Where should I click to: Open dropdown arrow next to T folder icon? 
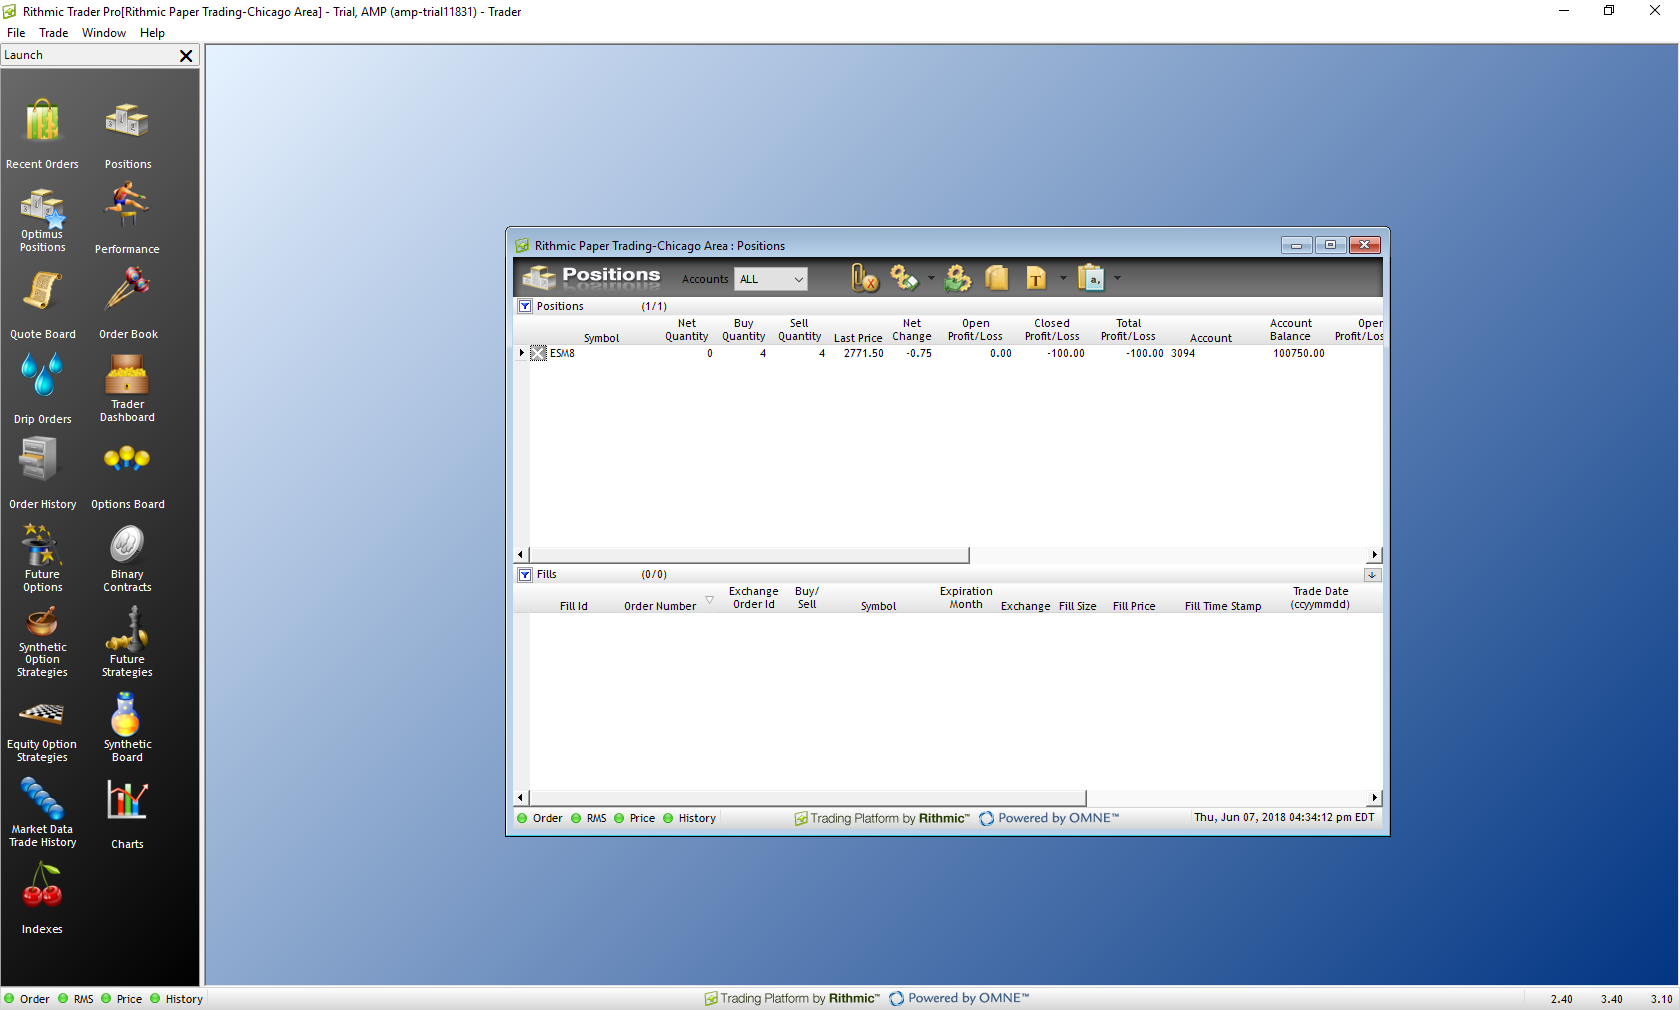pyautogui.click(x=1063, y=278)
